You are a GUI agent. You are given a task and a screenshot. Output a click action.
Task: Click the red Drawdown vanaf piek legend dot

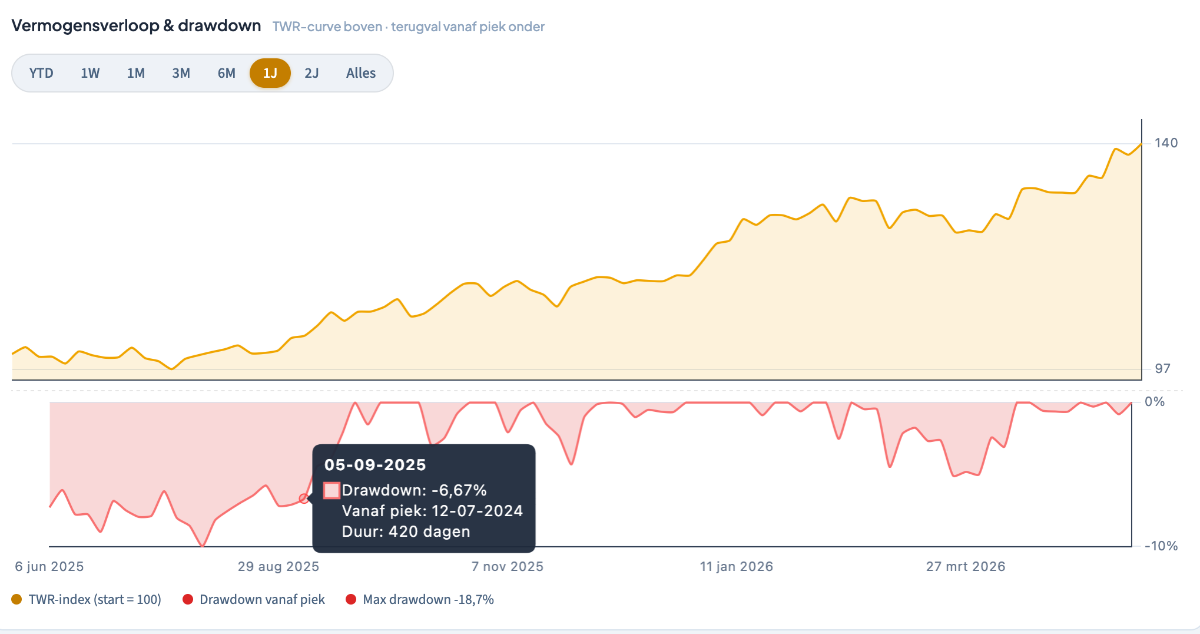pos(188,600)
